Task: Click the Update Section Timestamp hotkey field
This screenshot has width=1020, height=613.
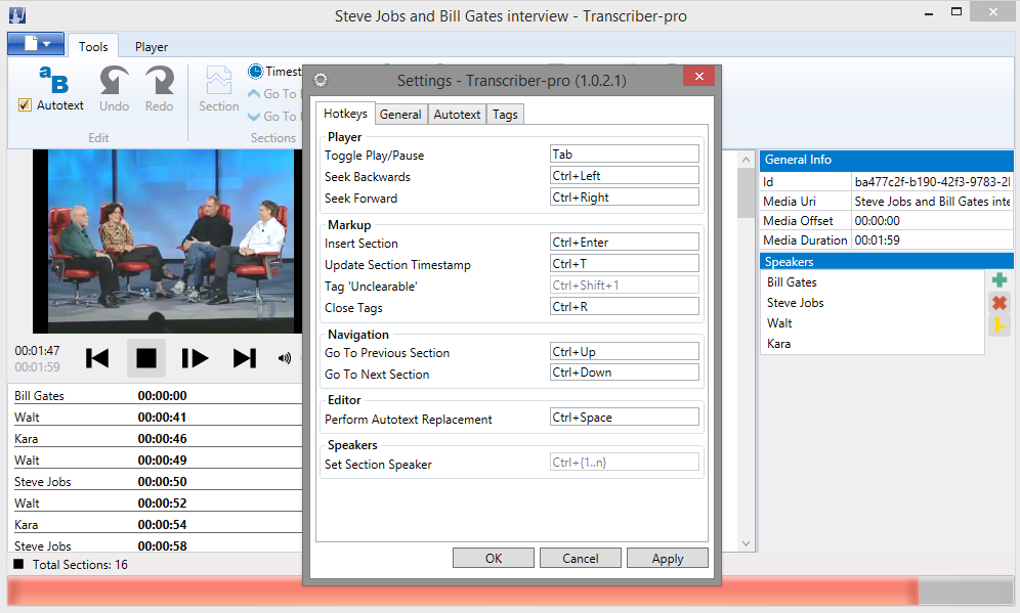Action: [624, 264]
